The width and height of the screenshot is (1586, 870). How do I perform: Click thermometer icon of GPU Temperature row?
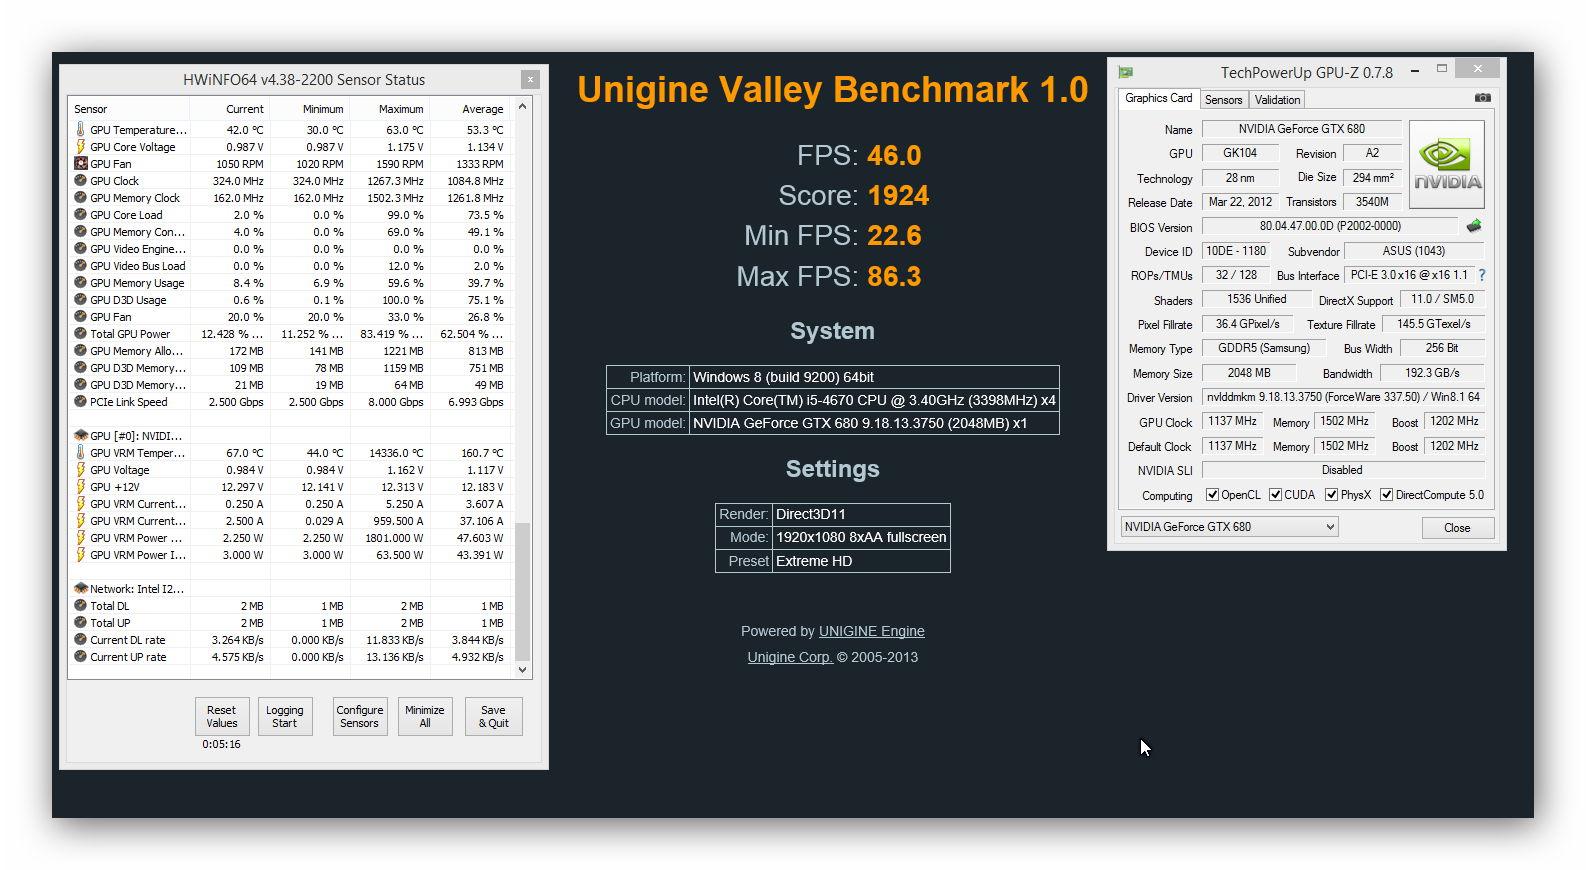click(x=80, y=130)
